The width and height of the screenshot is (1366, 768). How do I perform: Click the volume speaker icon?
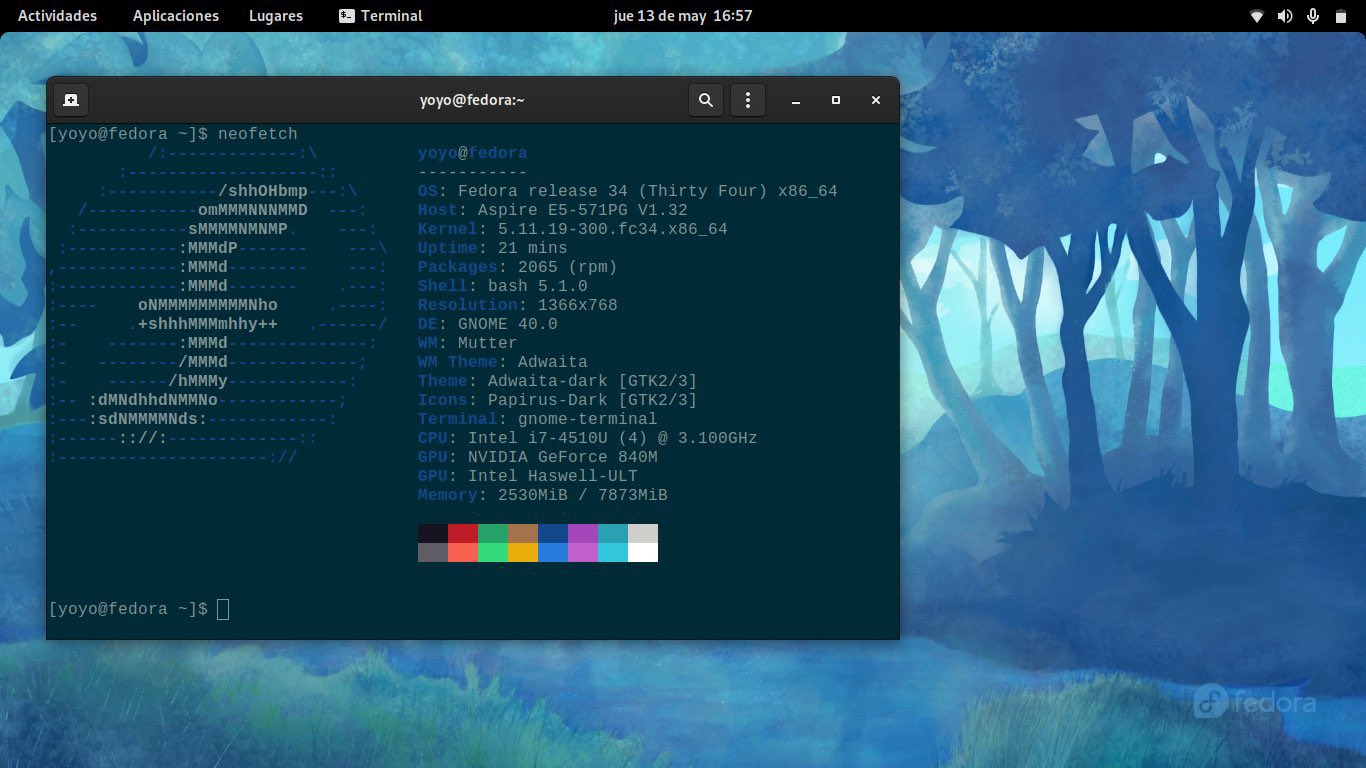tap(1285, 16)
